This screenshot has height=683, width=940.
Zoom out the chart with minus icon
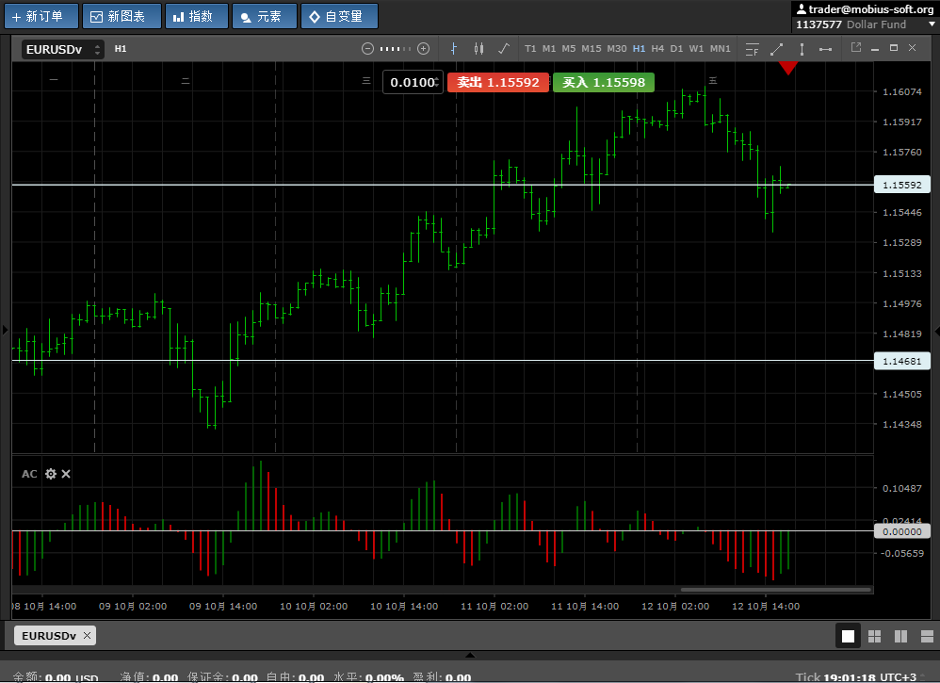point(368,49)
